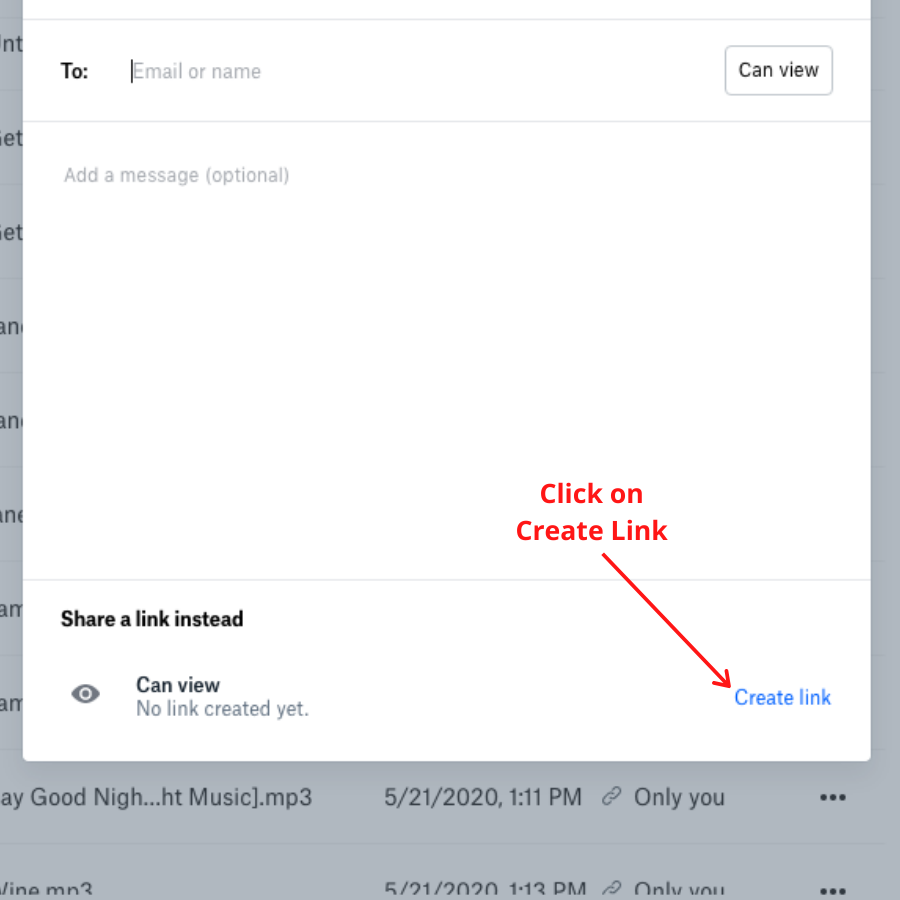
Task: Click the Share a link instead heading
Action: pyautogui.click(x=152, y=619)
